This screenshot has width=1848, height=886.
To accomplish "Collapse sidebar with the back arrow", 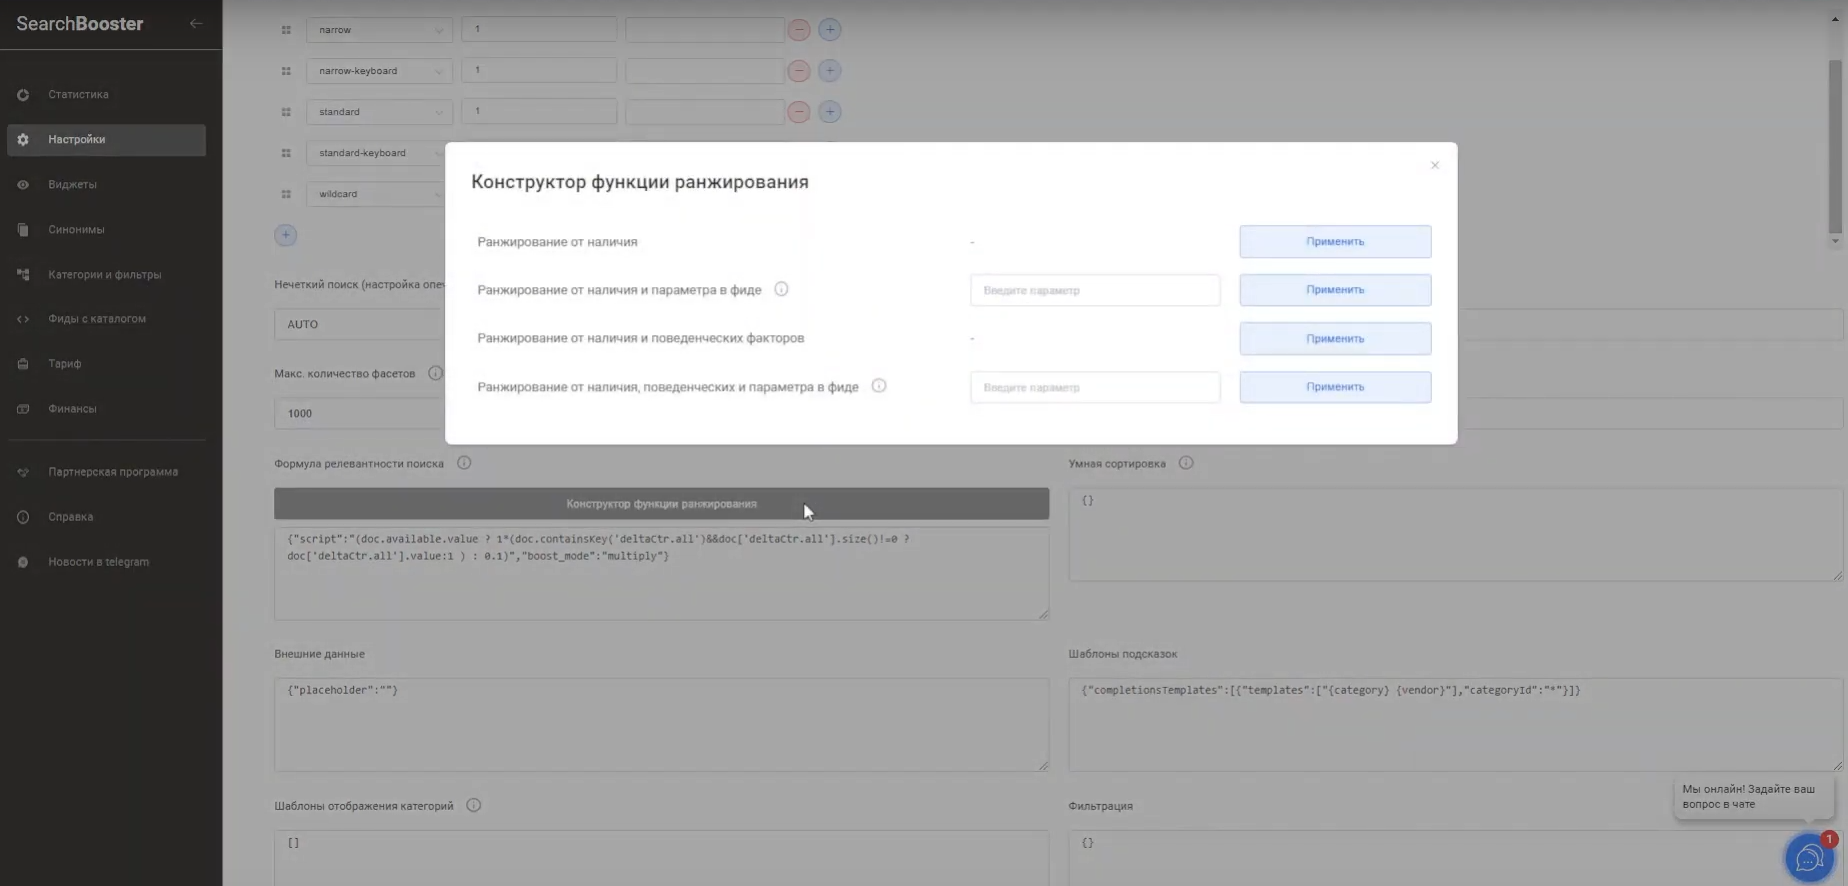I will (x=196, y=23).
